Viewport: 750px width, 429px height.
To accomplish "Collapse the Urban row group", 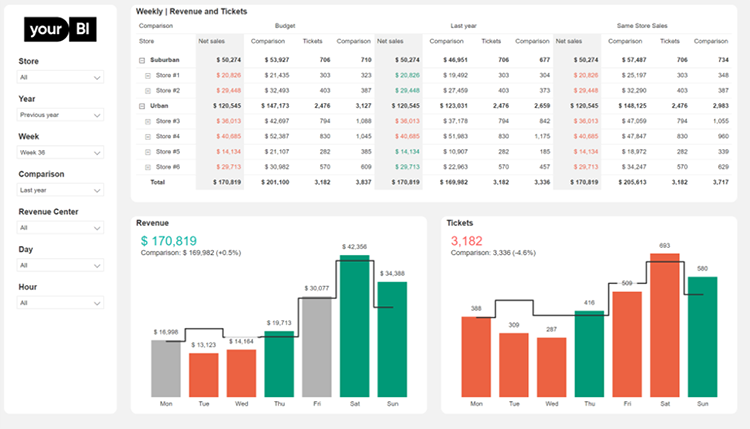I will [142, 105].
